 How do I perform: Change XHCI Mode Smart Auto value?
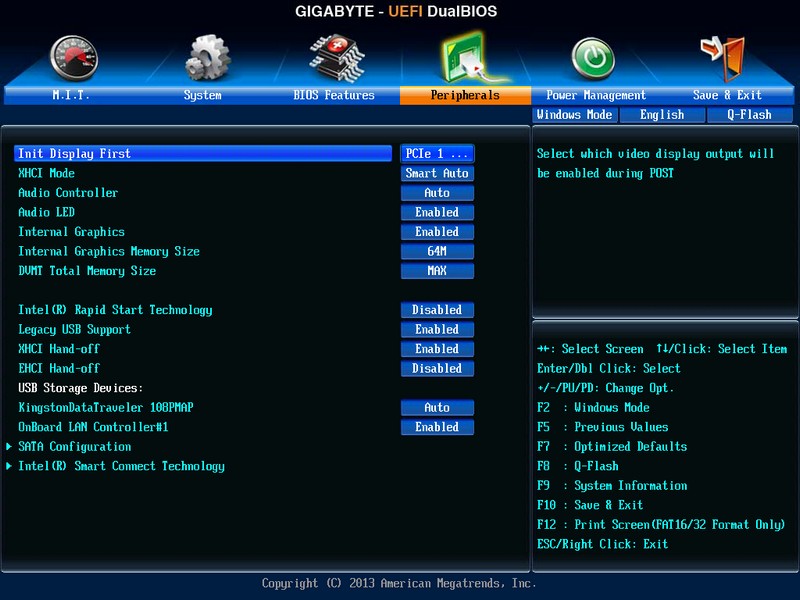tap(437, 173)
